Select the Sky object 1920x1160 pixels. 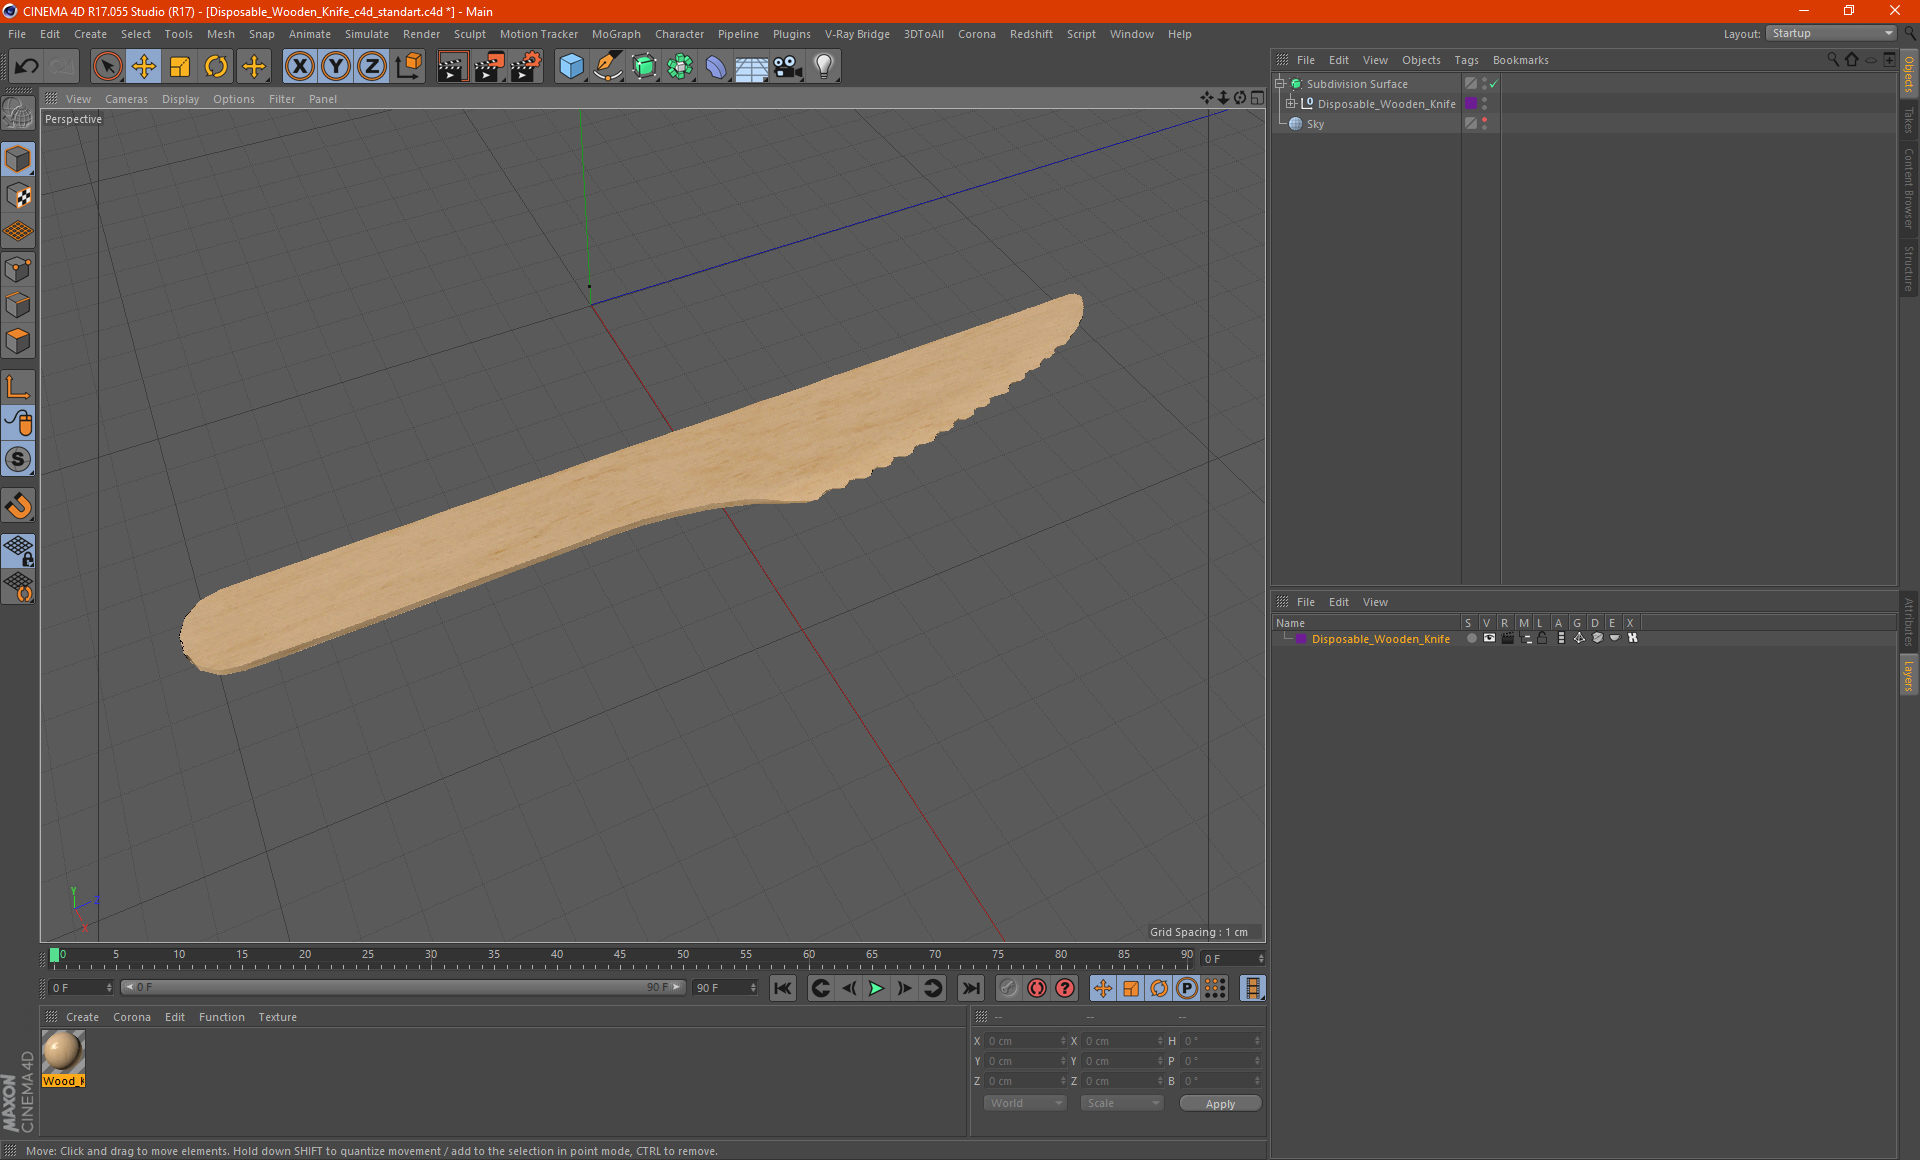click(x=1315, y=124)
